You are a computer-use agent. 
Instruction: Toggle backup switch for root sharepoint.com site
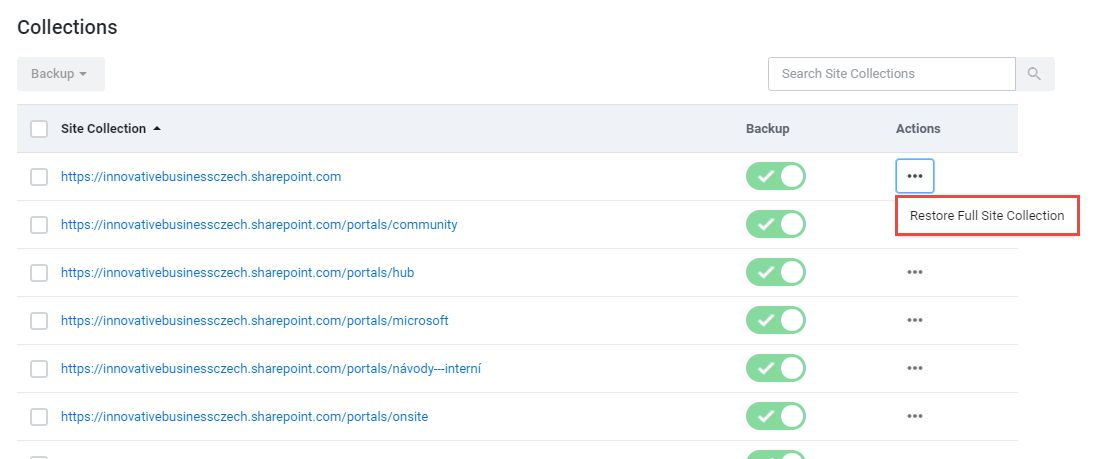pos(776,176)
